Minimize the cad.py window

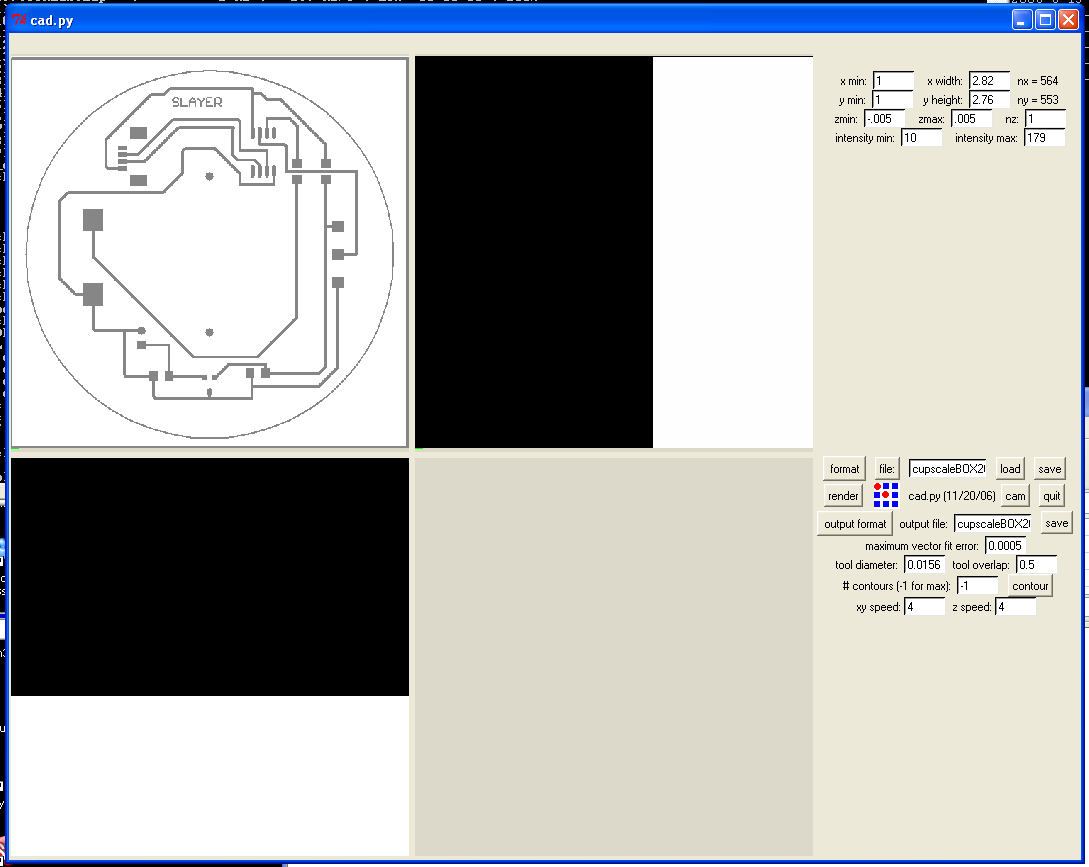point(1021,19)
